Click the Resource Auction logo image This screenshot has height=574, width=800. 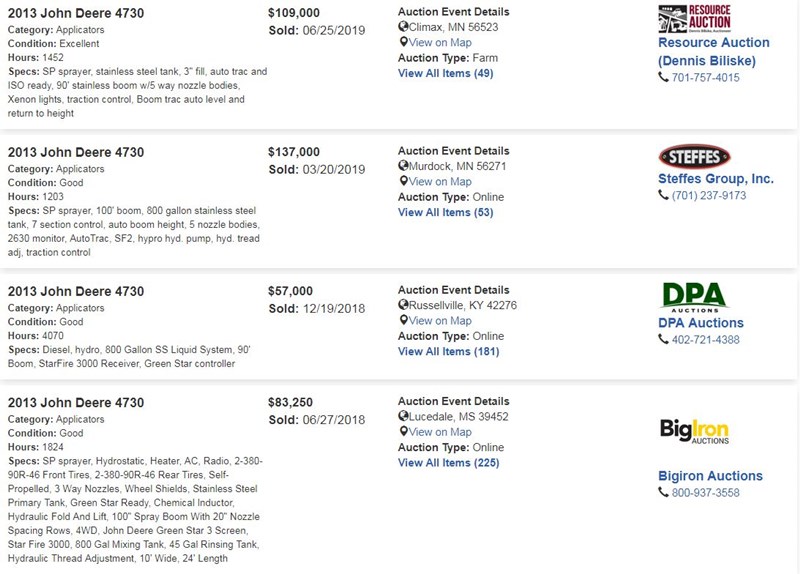coord(694,19)
